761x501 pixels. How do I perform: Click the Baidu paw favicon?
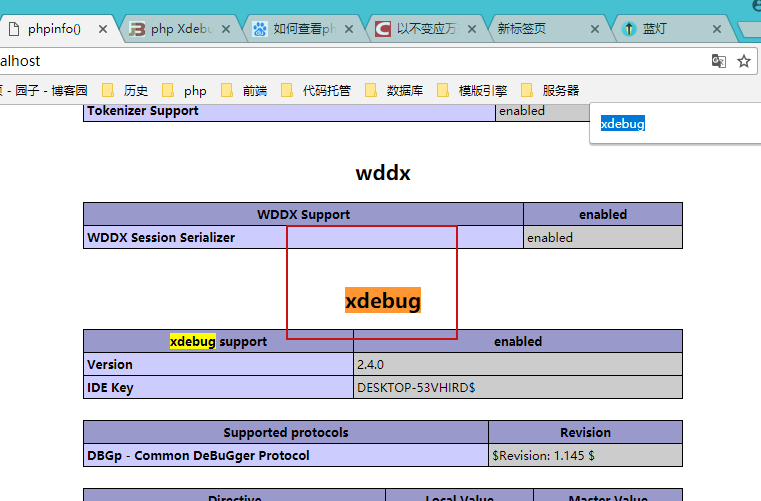pyautogui.click(x=260, y=29)
